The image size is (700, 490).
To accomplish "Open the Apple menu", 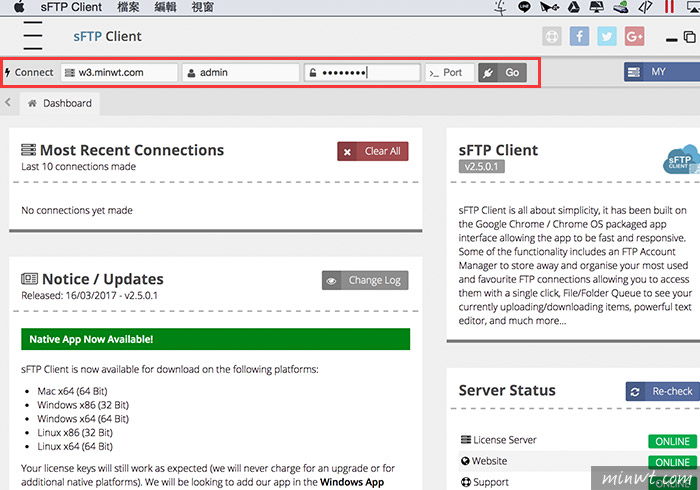I will pyautogui.click(x=19, y=7).
